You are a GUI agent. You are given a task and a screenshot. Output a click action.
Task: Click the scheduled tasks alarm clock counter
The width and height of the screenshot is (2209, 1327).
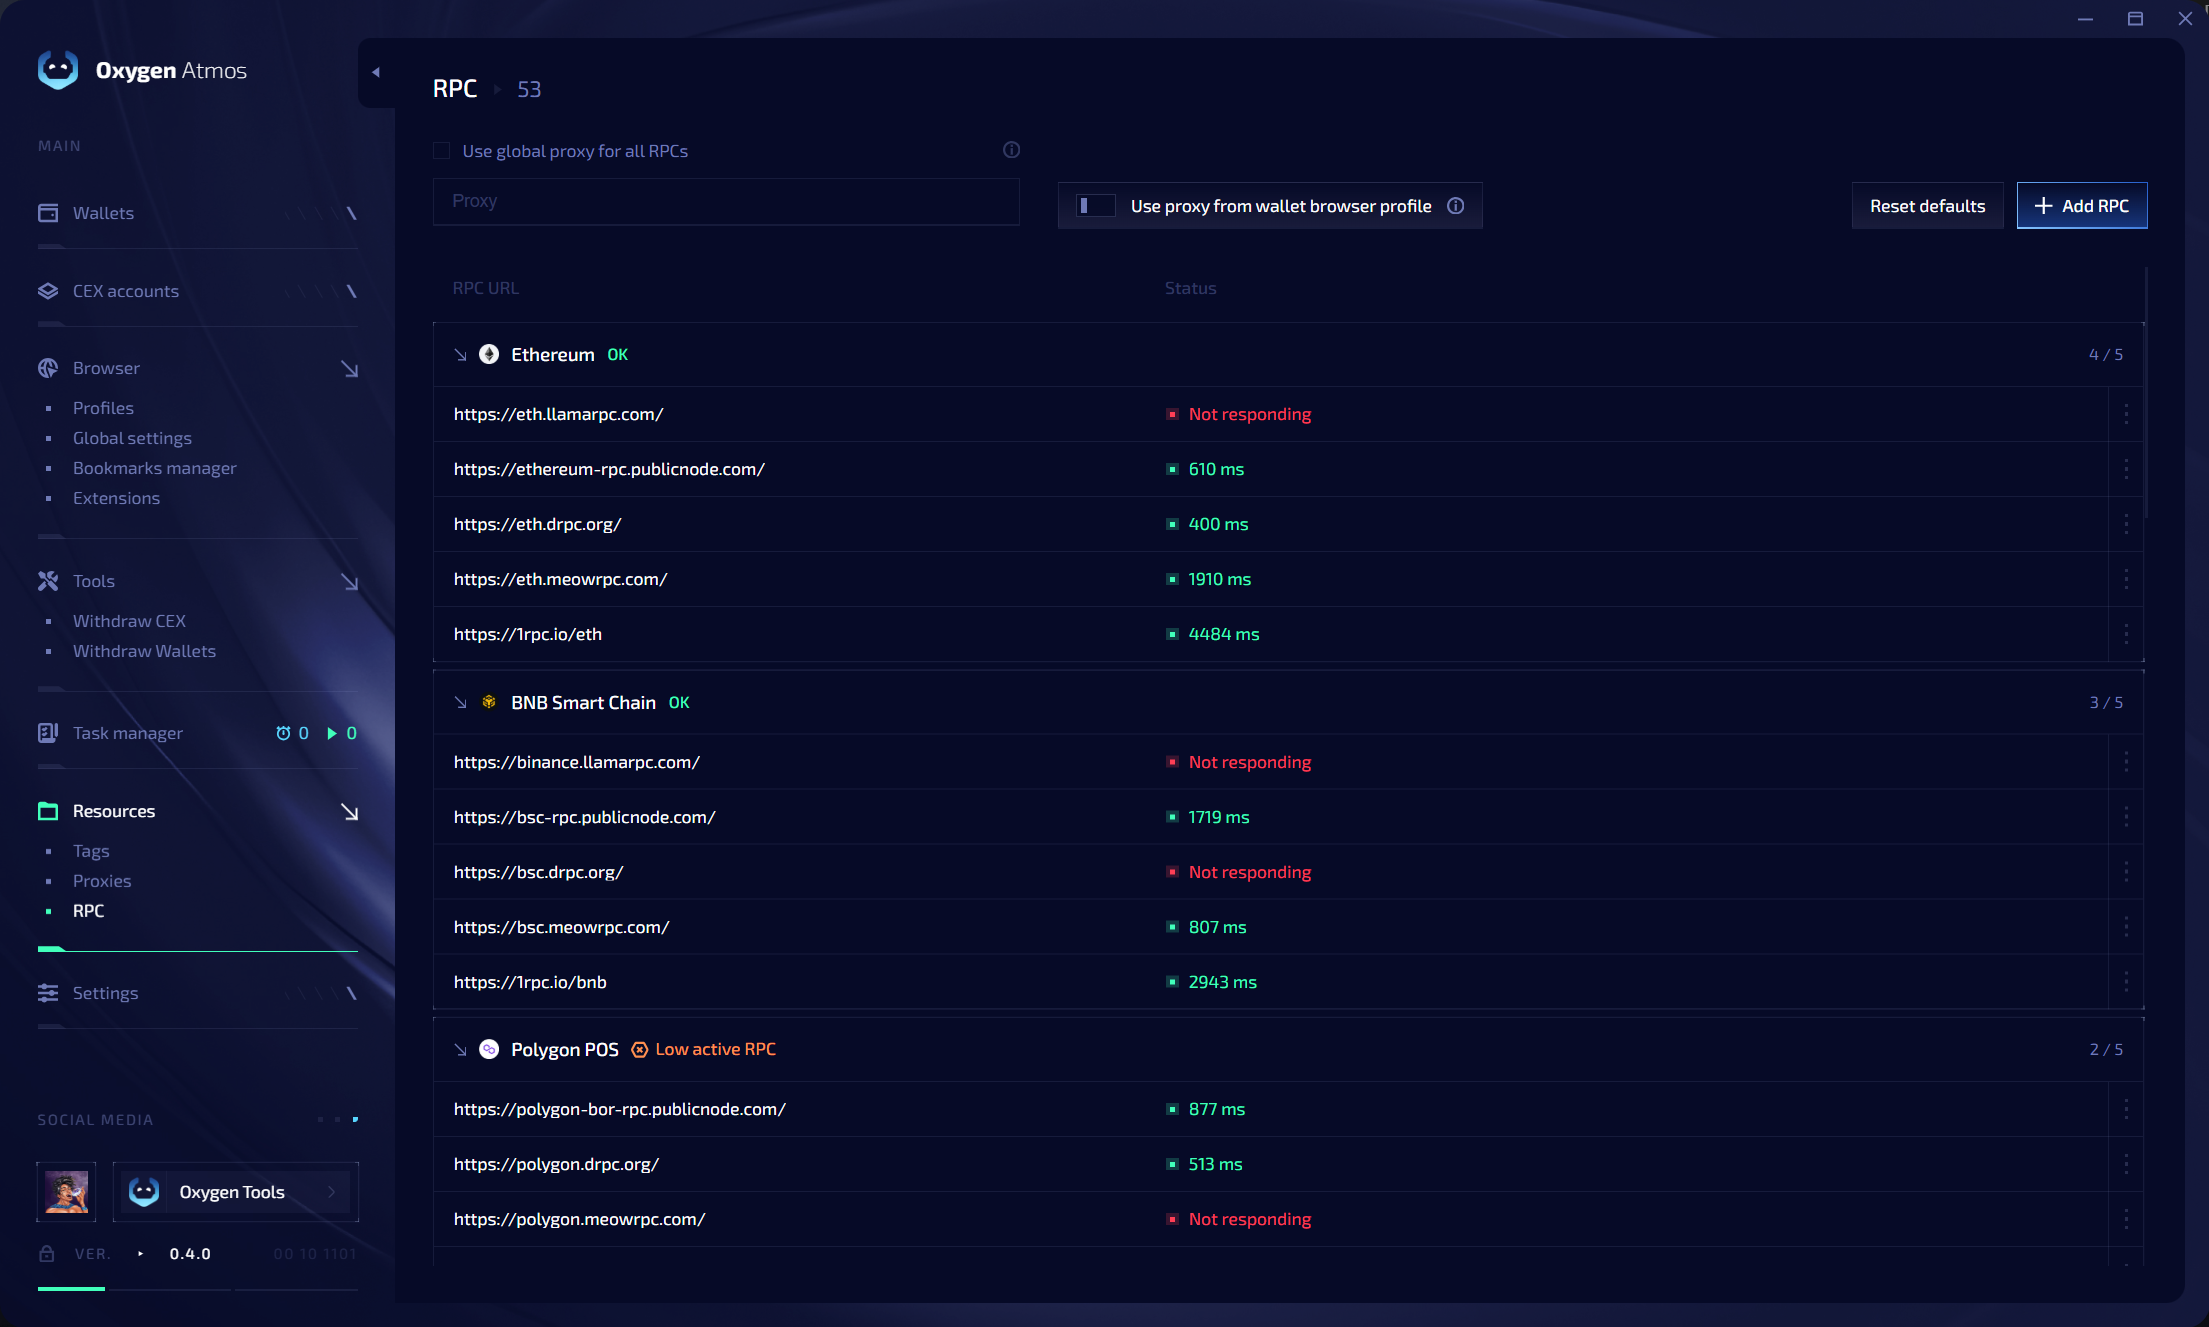[x=292, y=733]
